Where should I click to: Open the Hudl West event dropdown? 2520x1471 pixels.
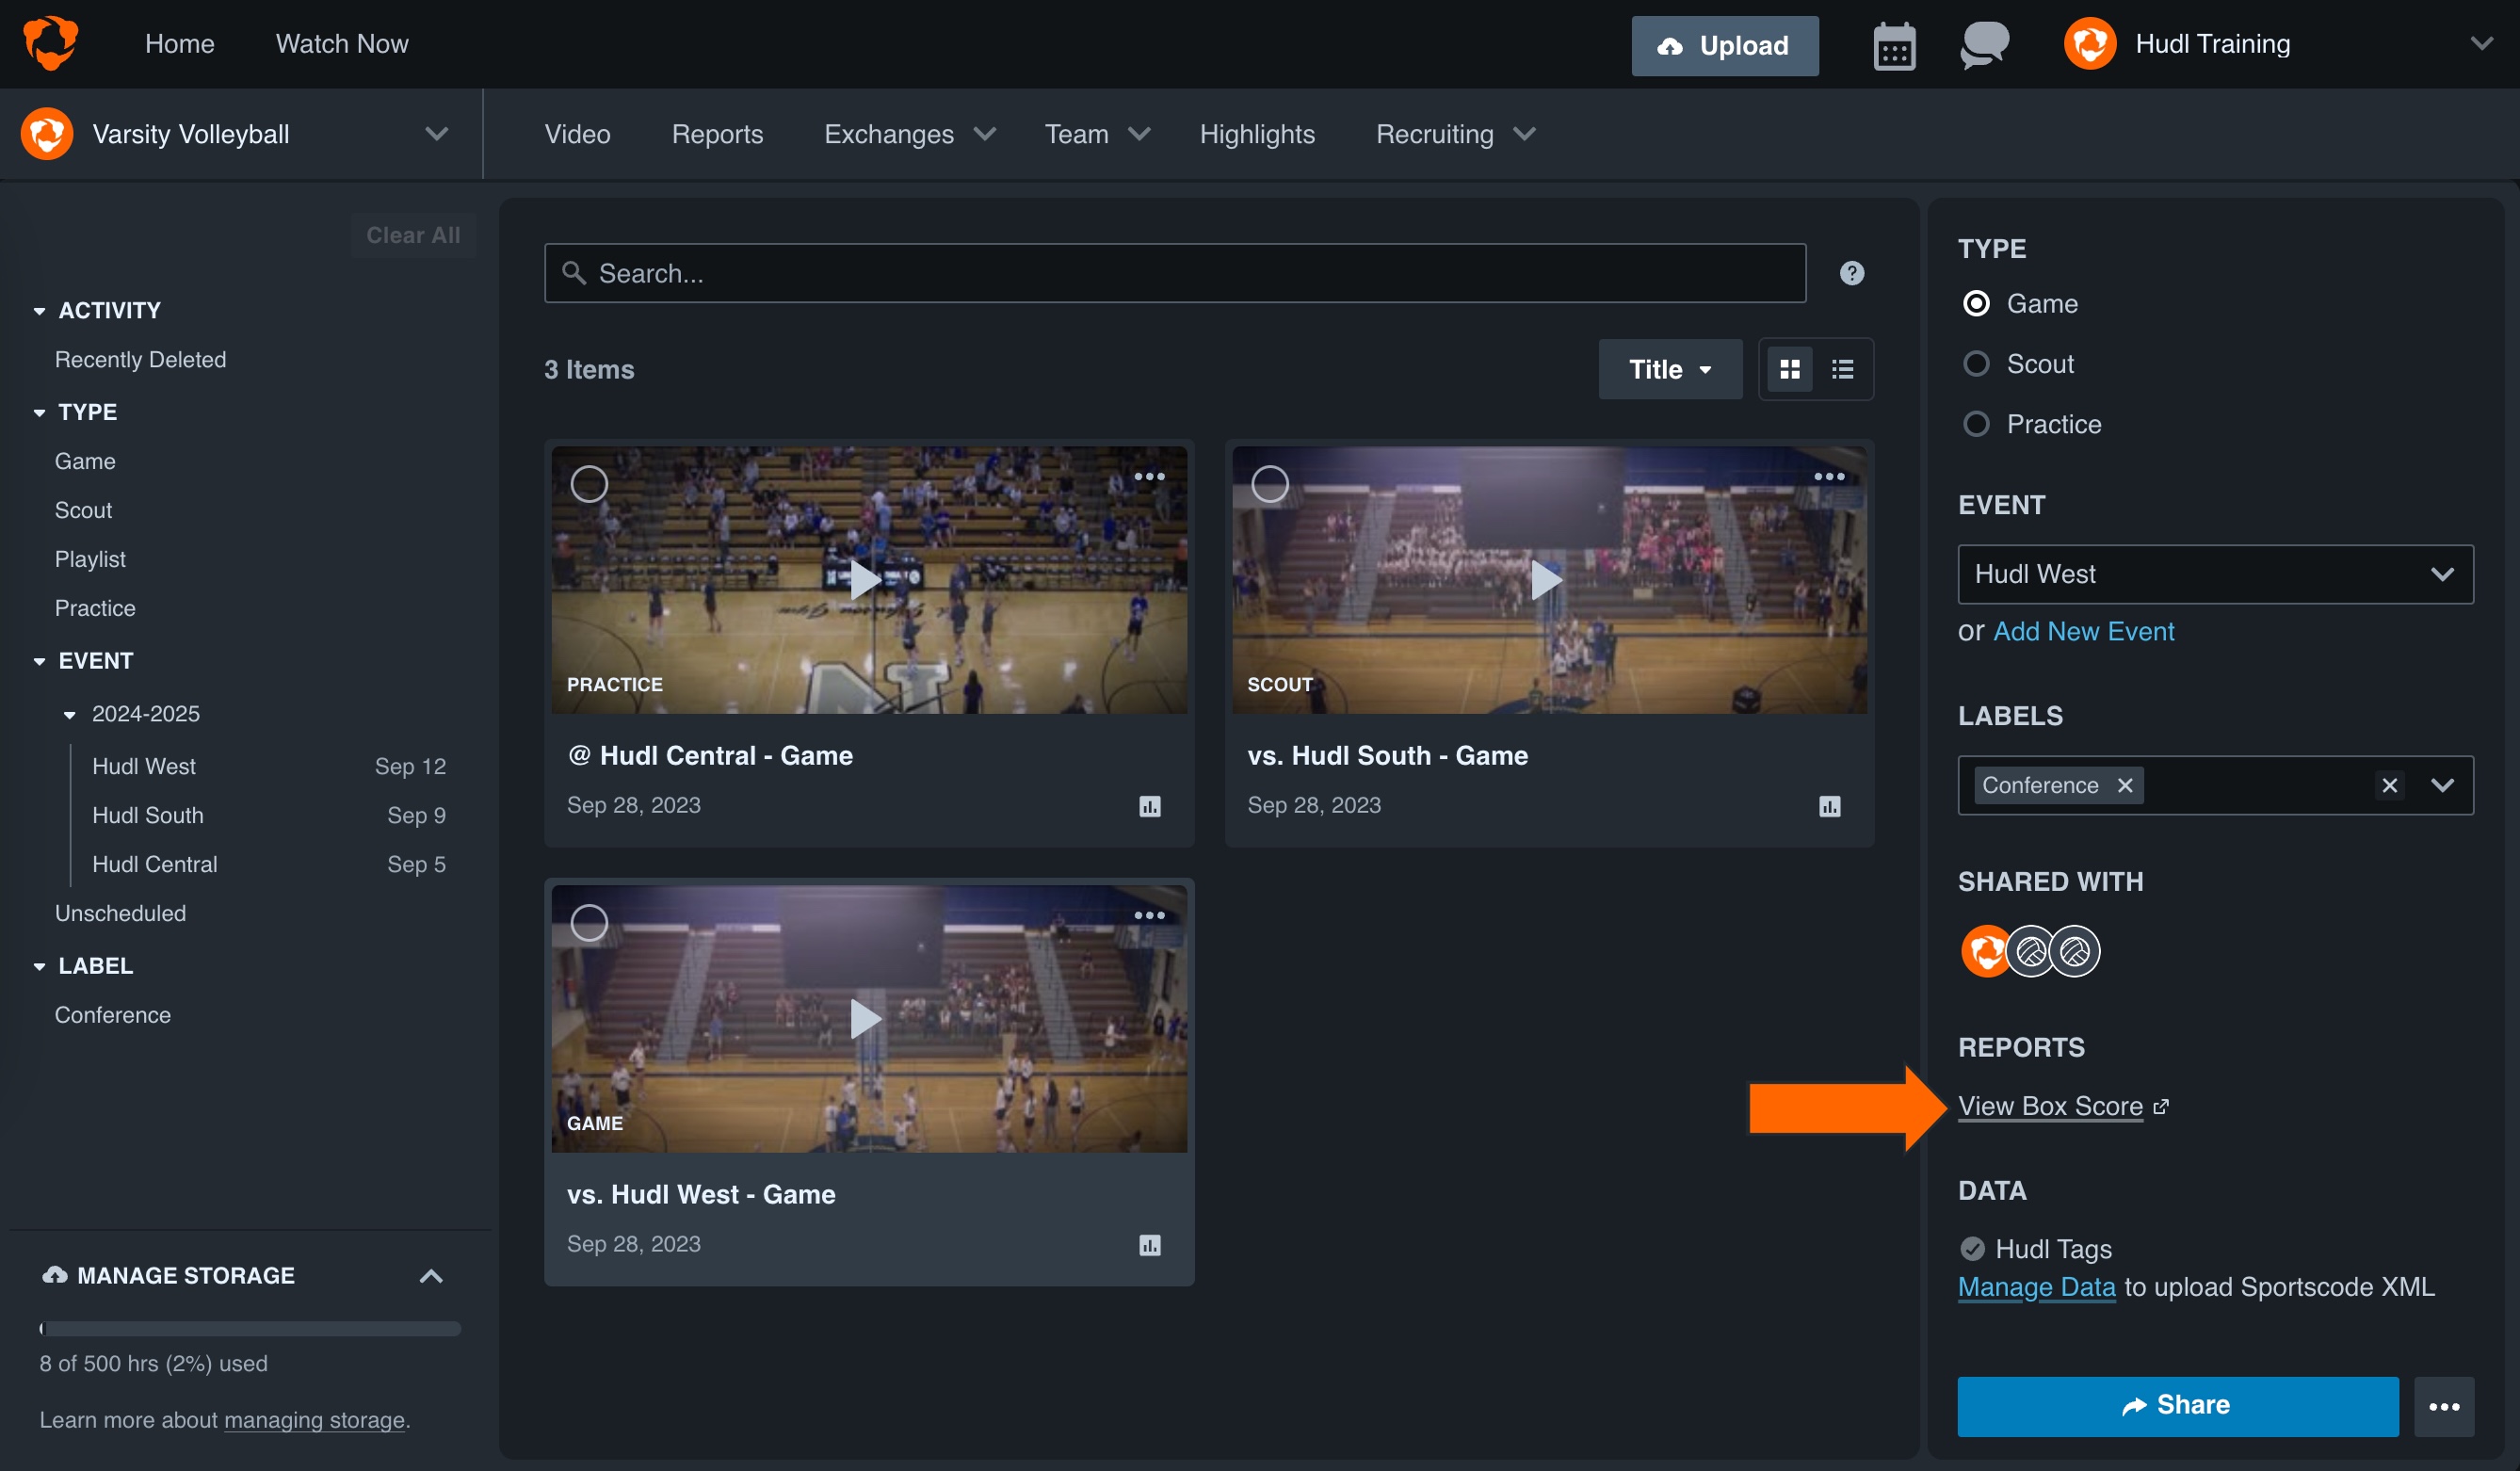coord(2214,574)
